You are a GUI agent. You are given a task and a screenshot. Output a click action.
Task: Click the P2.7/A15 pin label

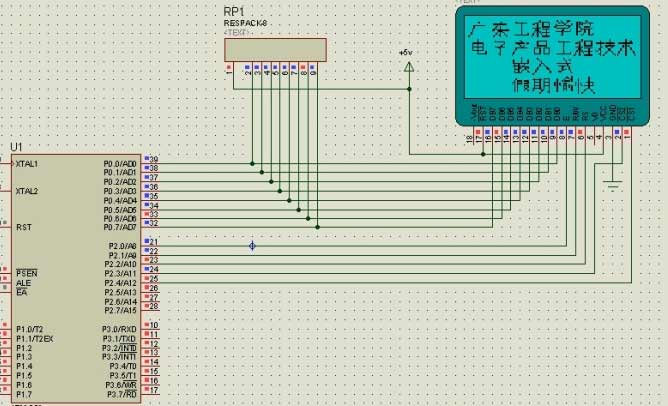(x=121, y=311)
